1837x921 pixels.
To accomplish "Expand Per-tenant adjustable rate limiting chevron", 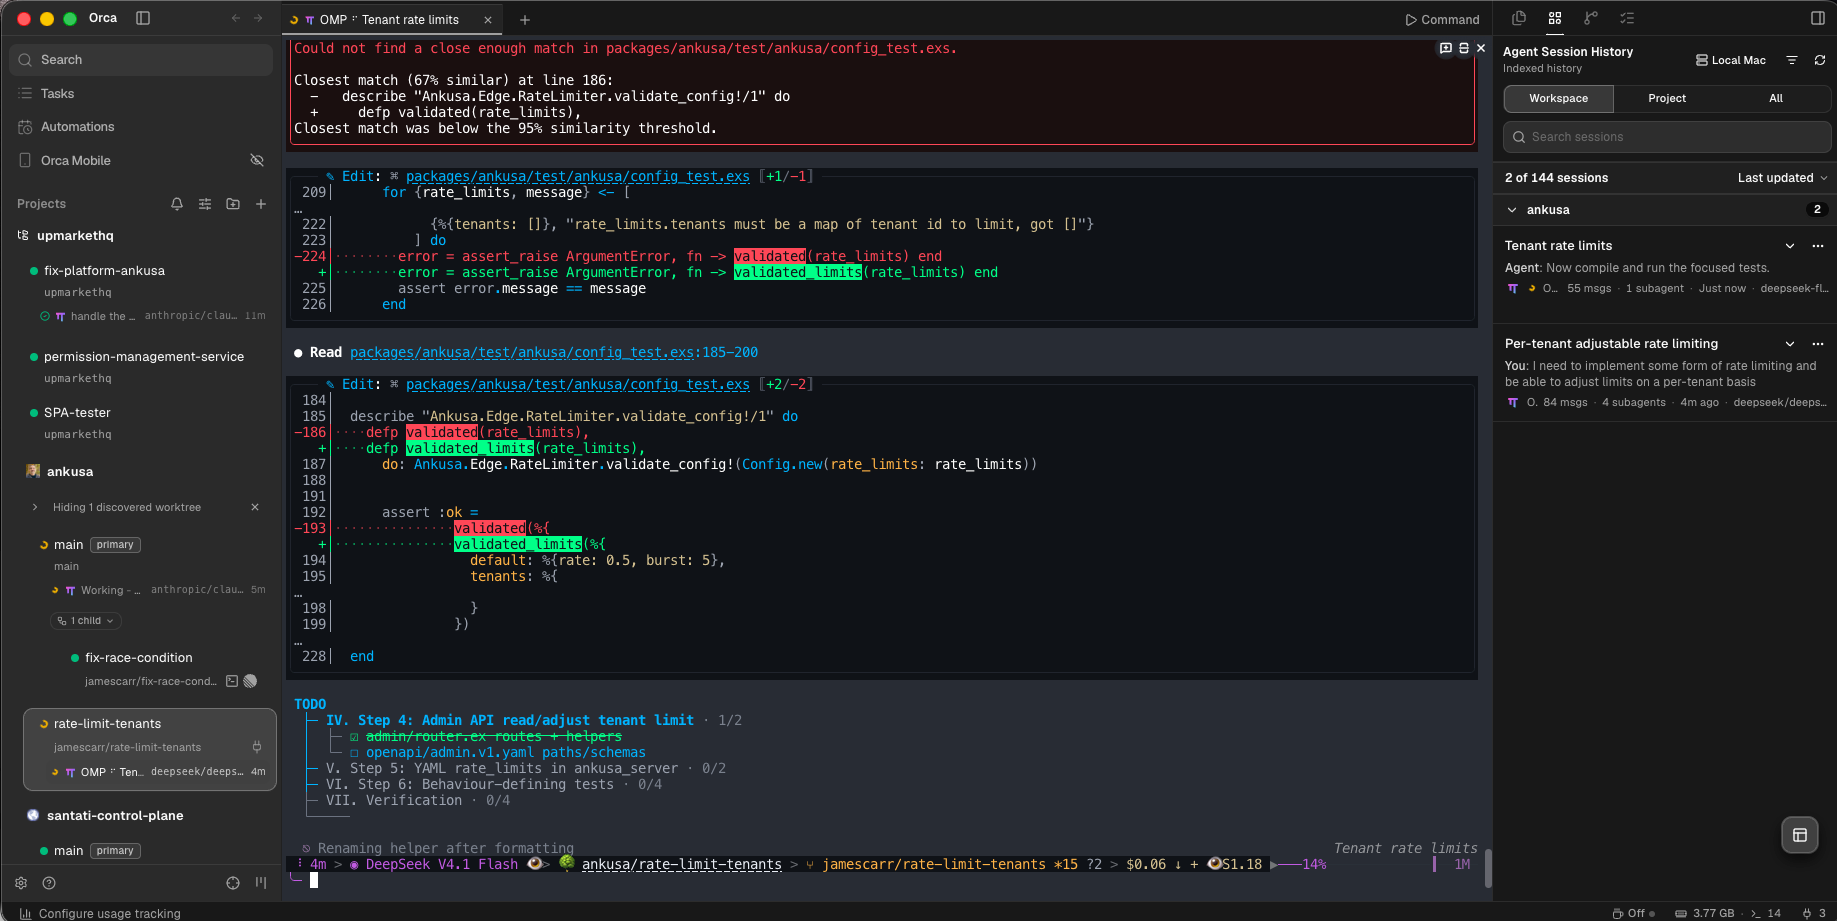I will [1790, 344].
